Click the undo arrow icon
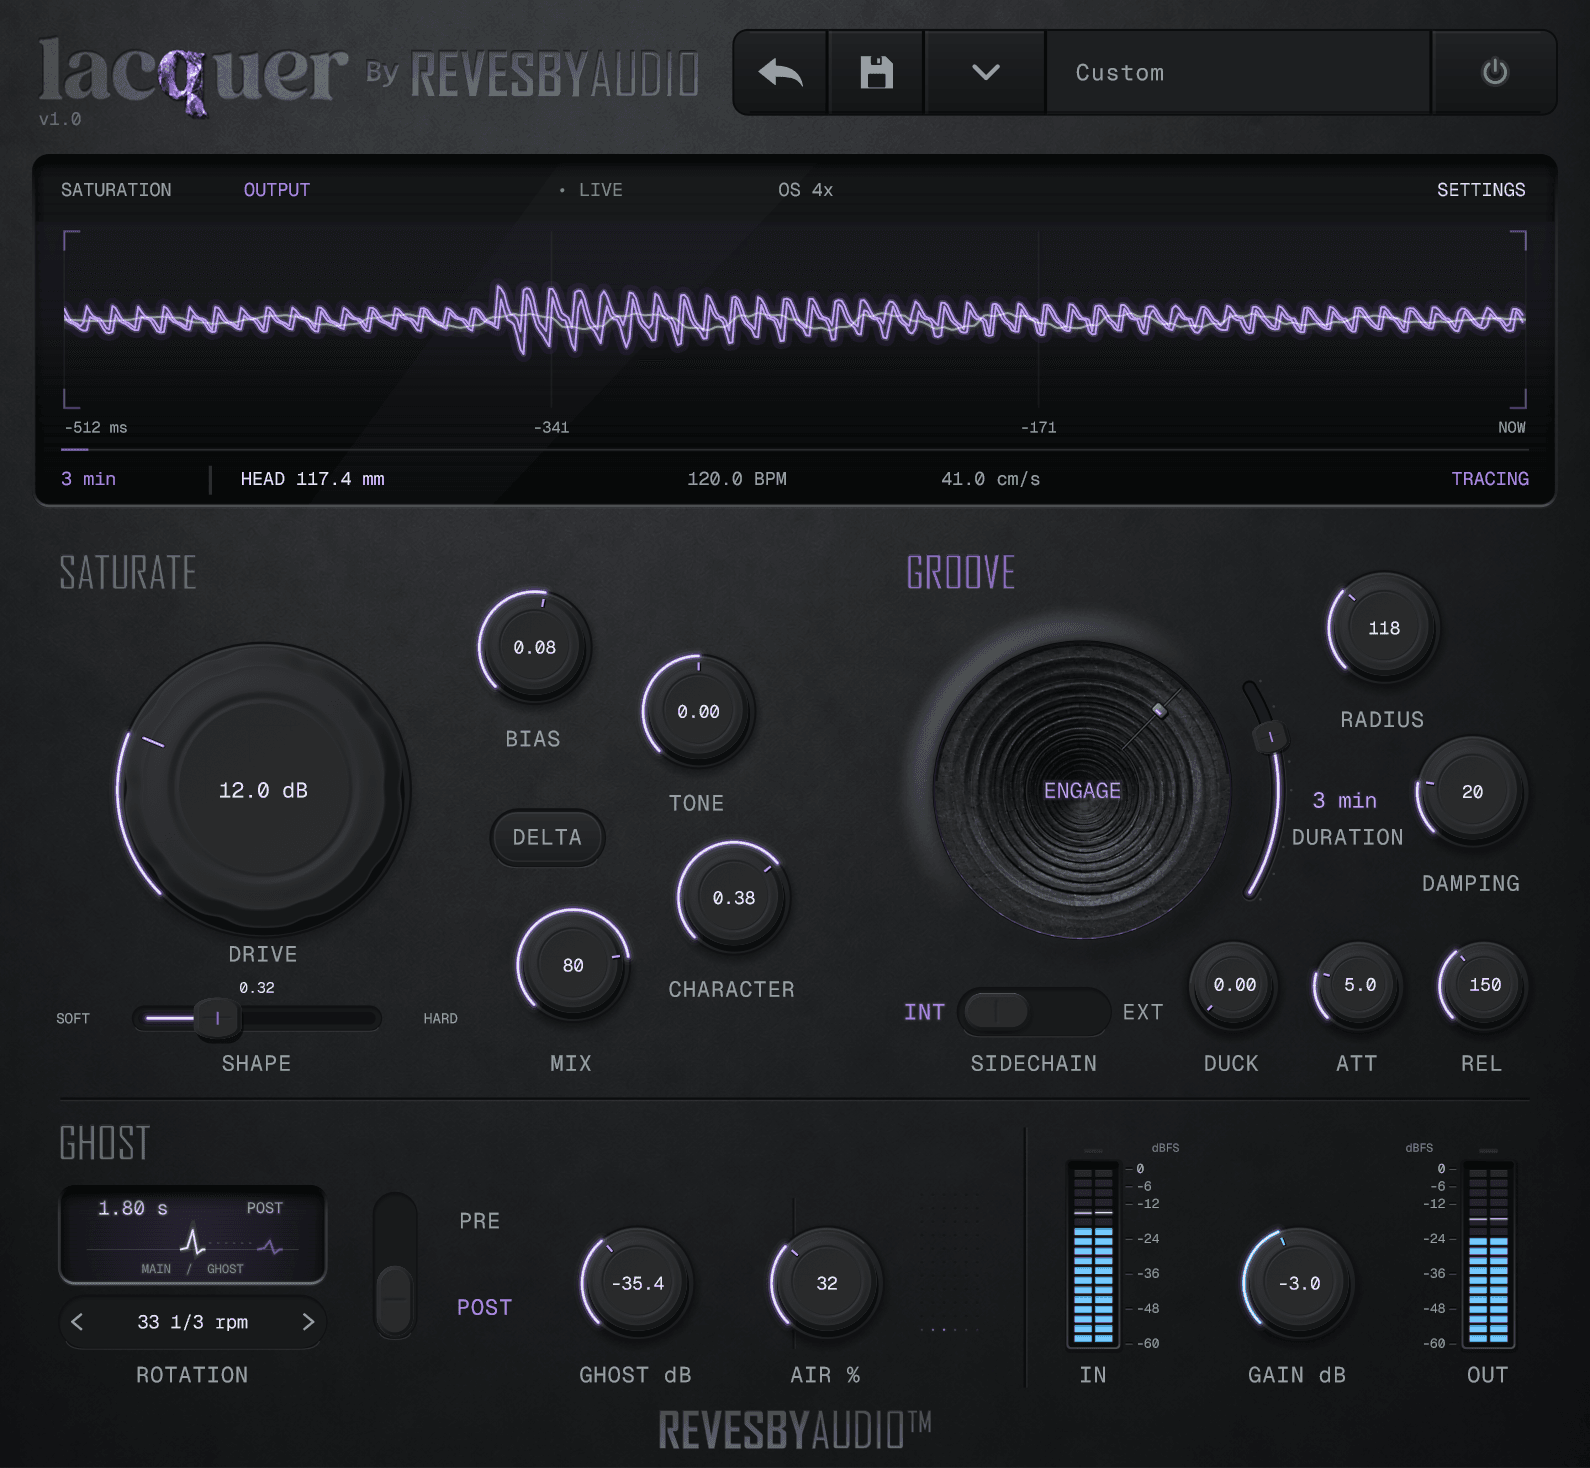Viewport: 1590px width, 1468px height. (x=780, y=73)
